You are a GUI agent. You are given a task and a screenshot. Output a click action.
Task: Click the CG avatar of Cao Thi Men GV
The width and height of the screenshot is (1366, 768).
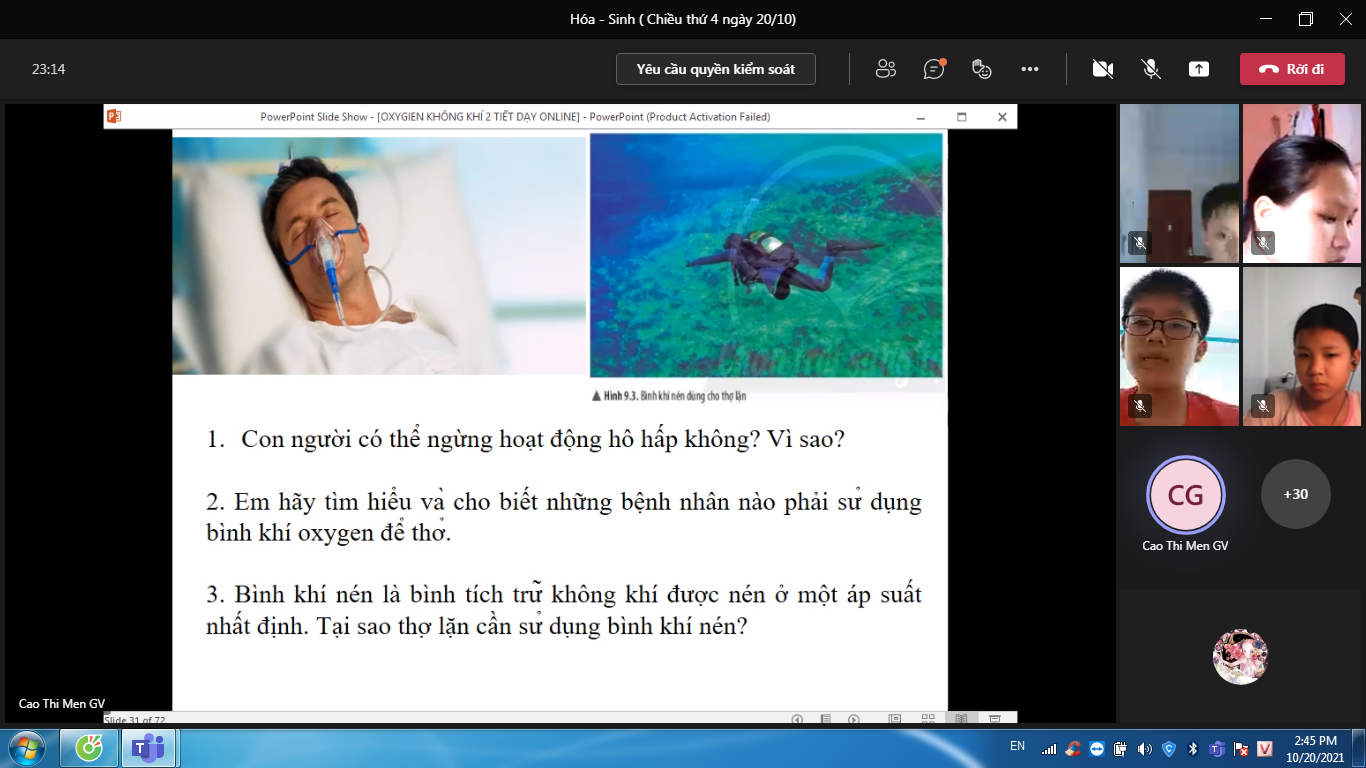point(1185,494)
